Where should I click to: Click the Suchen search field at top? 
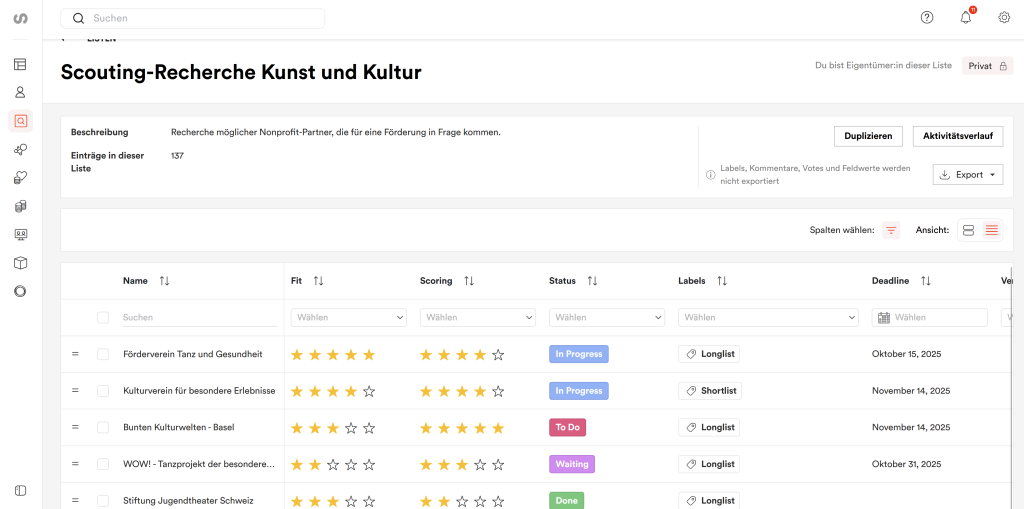193,18
